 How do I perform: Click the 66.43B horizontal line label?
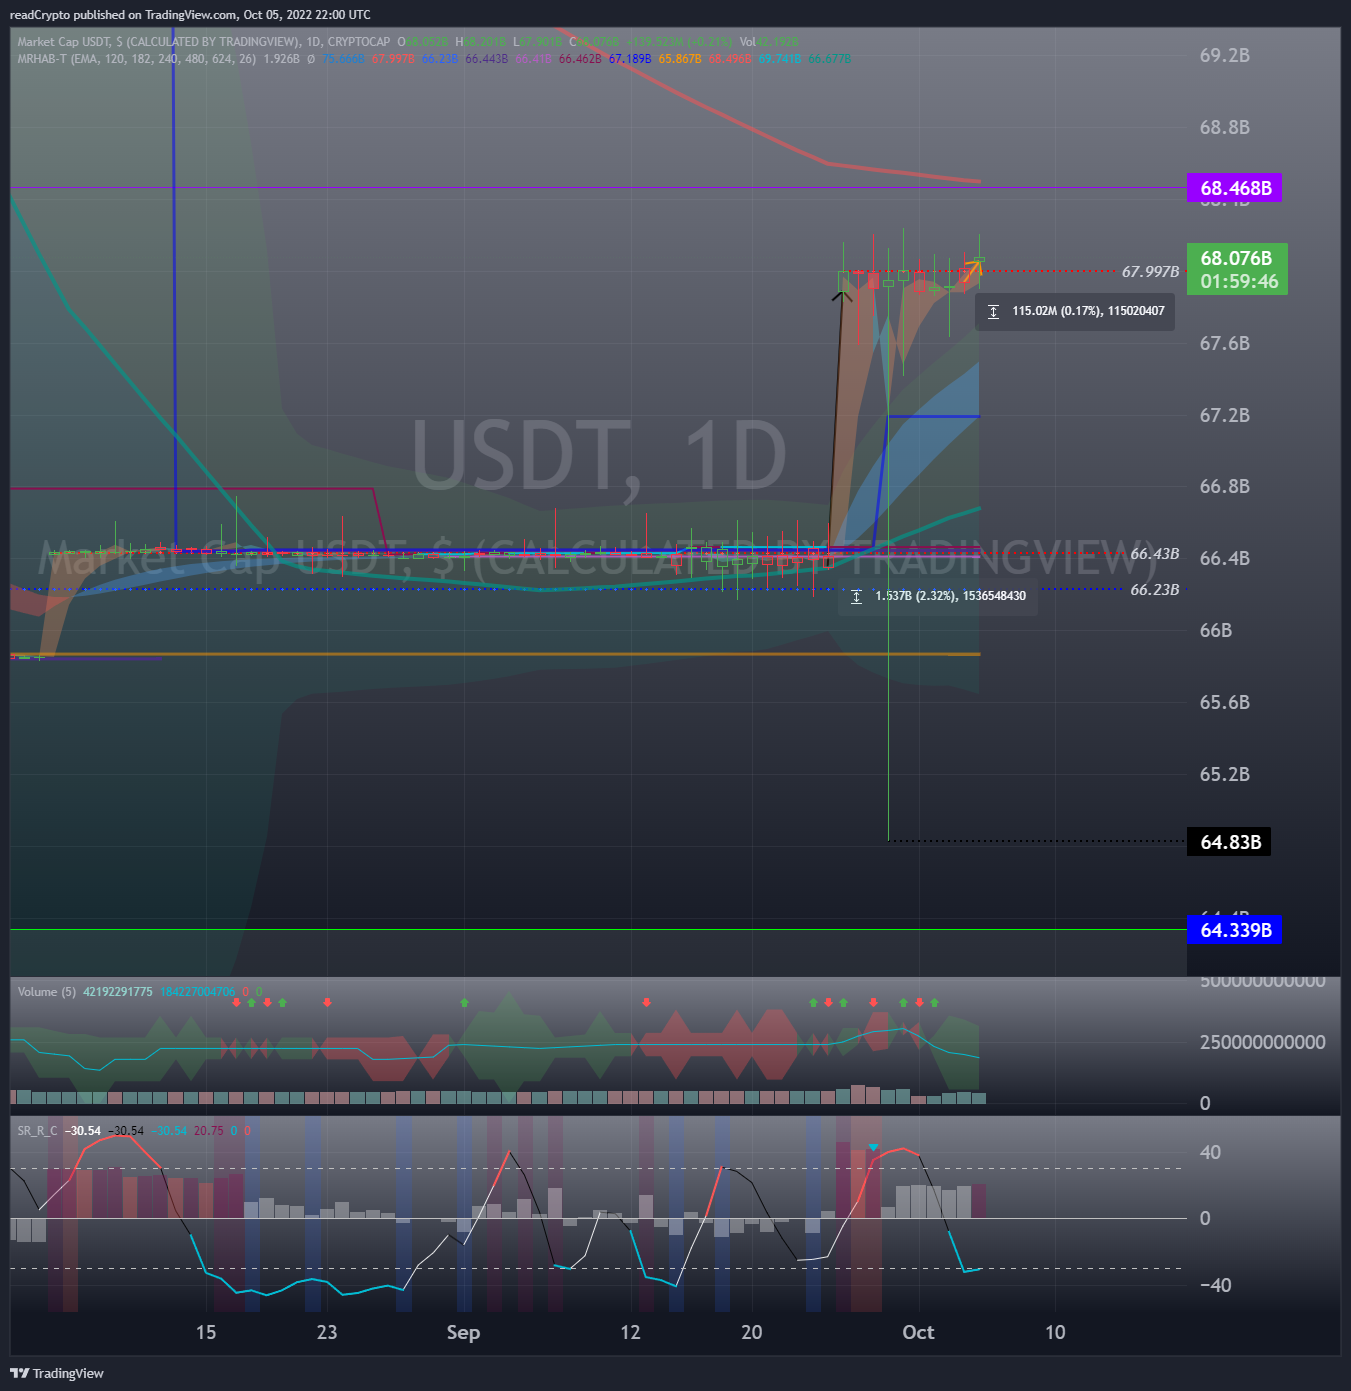[1155, 554]
